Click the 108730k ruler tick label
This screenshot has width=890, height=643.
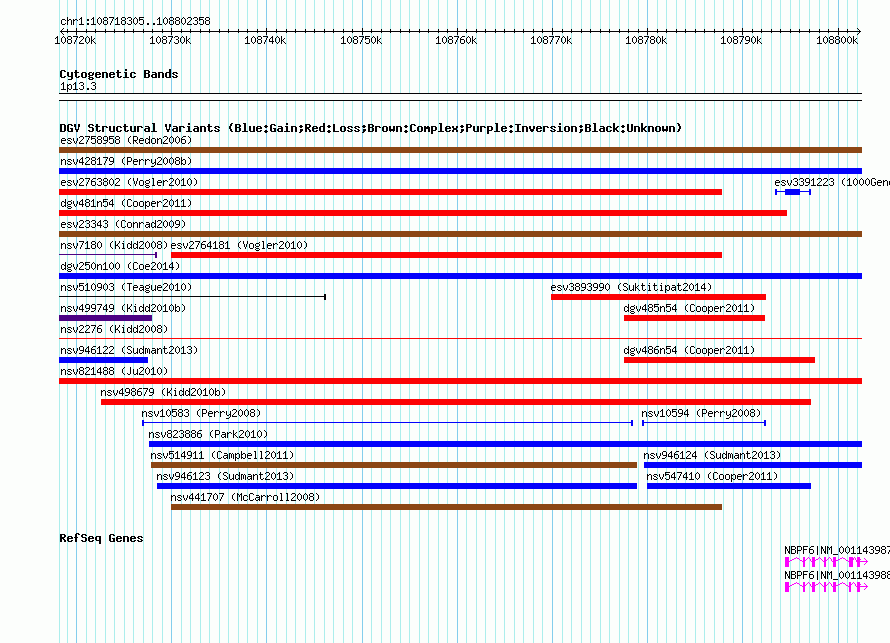170,40
